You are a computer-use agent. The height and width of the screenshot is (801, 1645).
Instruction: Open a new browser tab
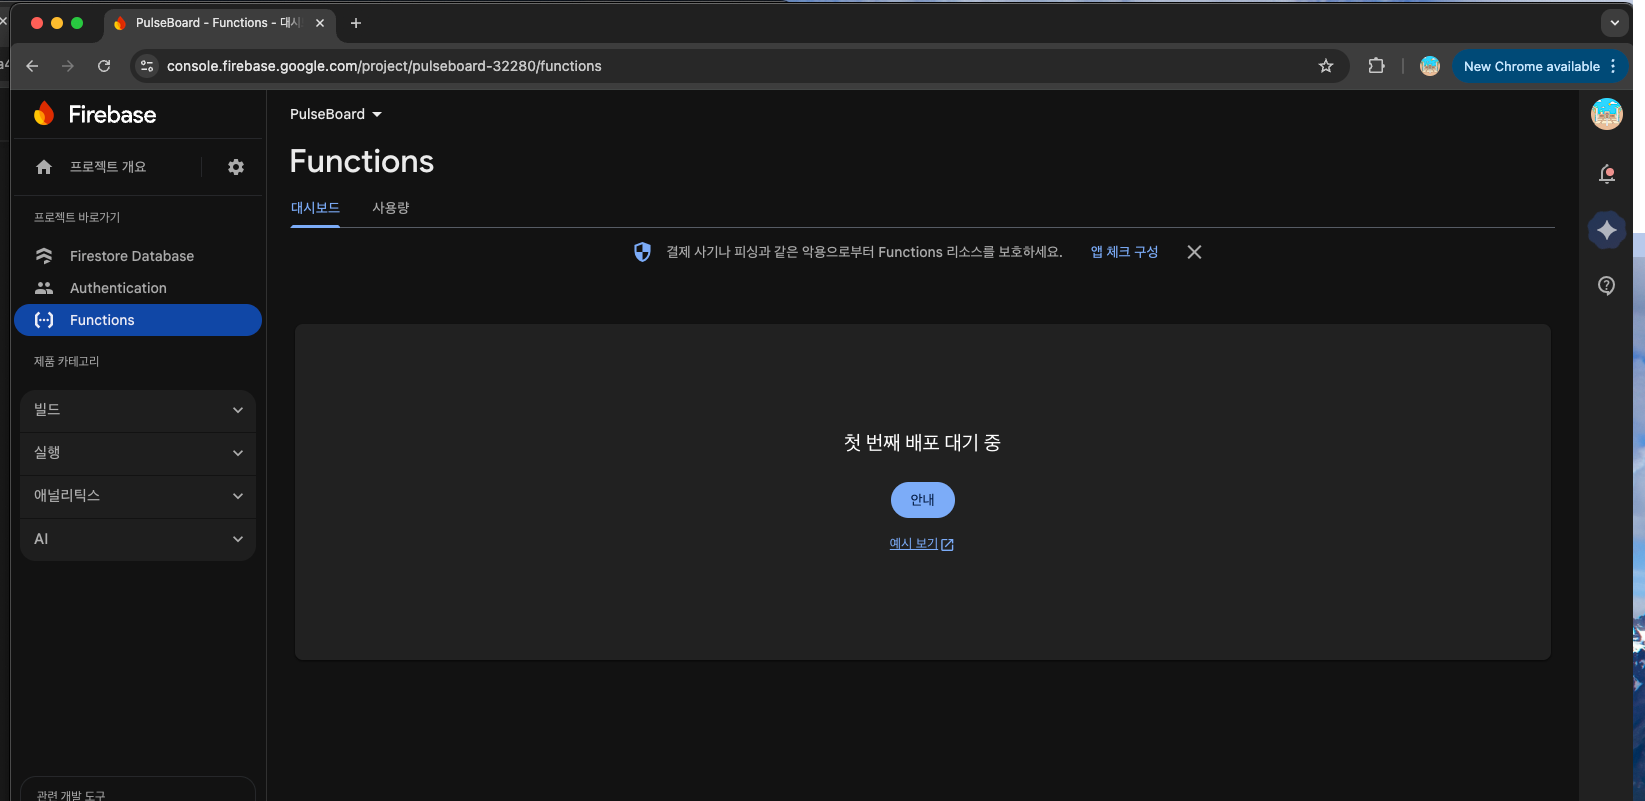click(x=356, y=23)
